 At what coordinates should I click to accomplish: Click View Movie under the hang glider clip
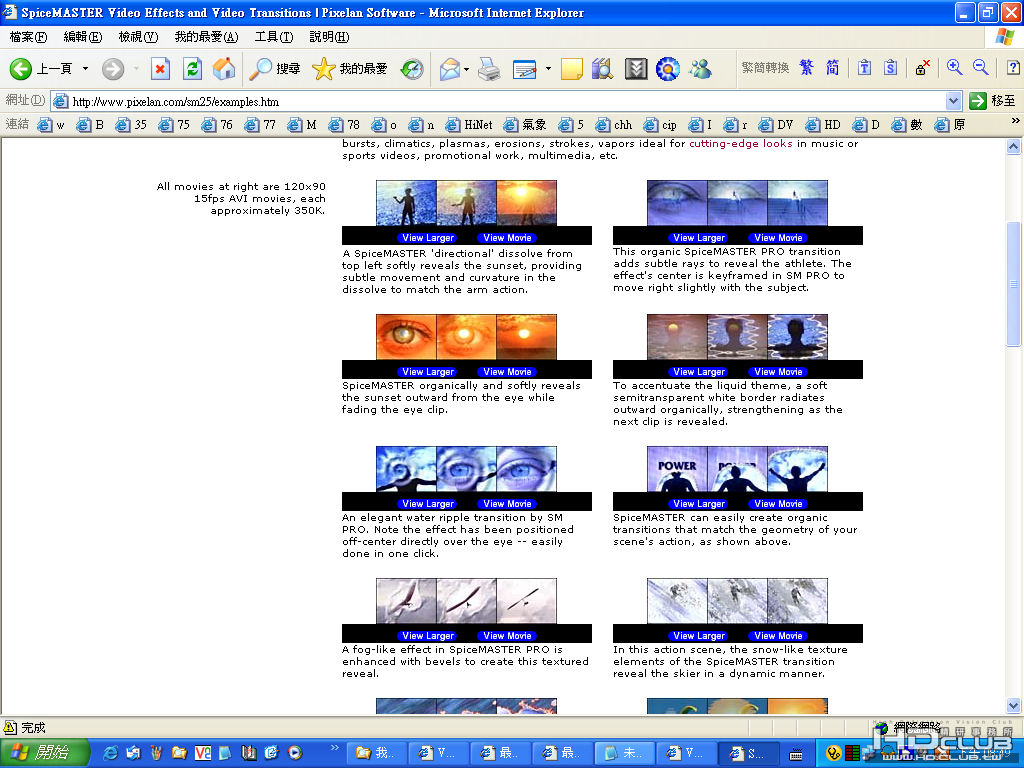507,635
